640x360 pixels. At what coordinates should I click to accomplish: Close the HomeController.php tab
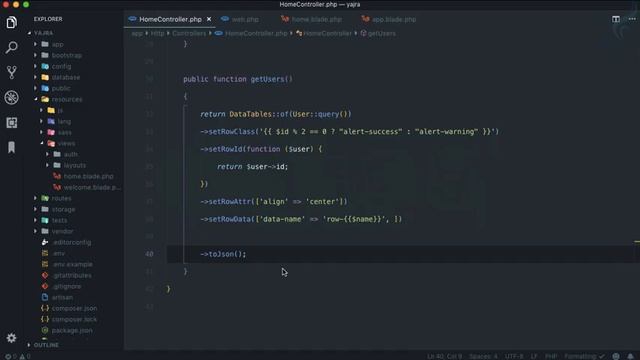(209, 19)
